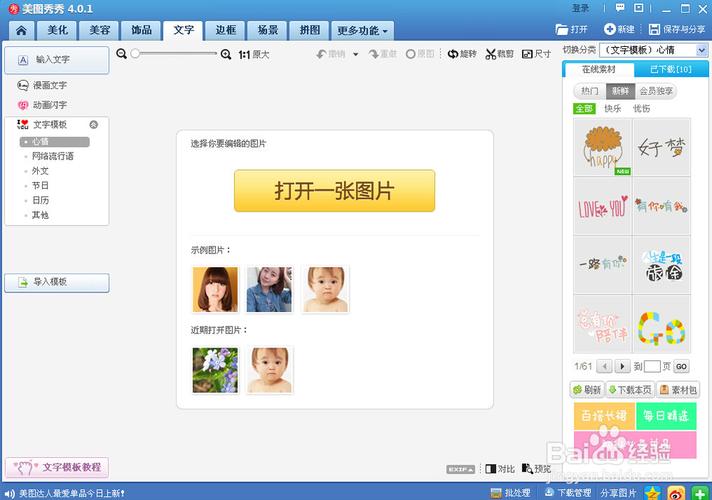Click the 新建 plus icon

pos(609,29)
